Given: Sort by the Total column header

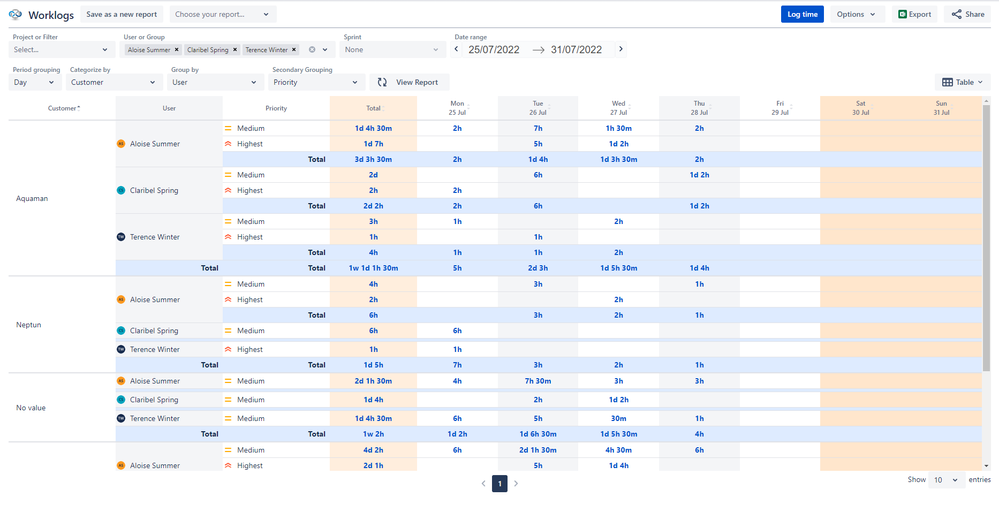Looking at the screenshot, I should [x=373, y=108].
